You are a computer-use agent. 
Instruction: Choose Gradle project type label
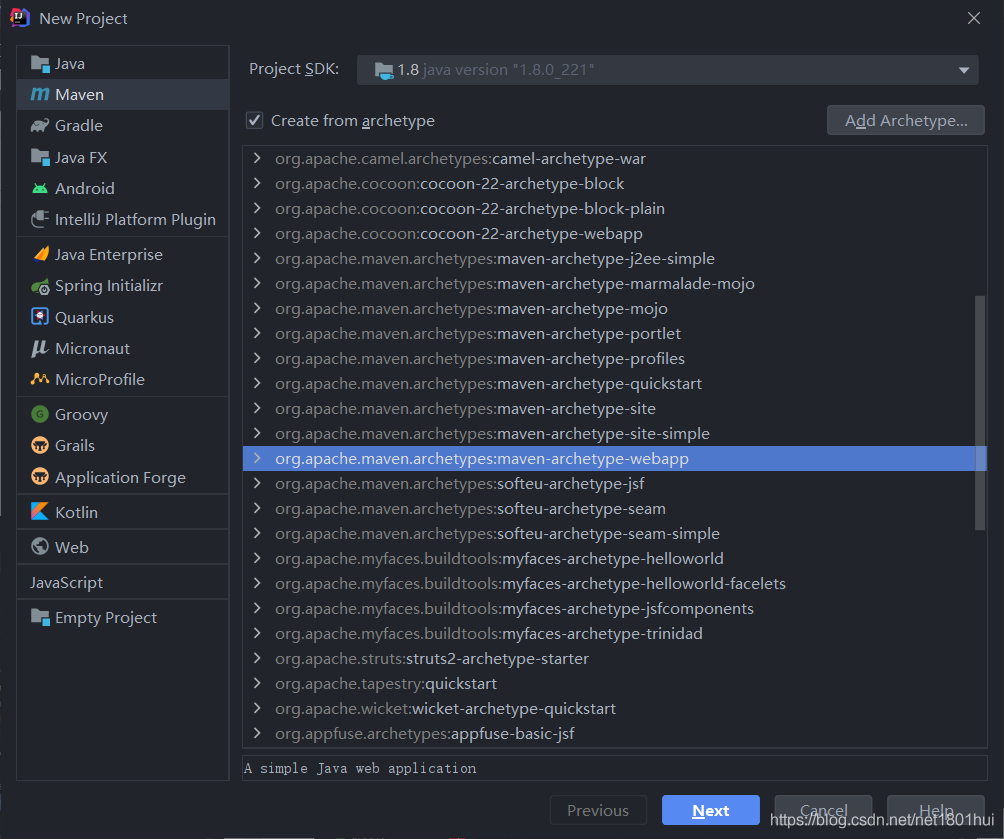click(79, 126)
